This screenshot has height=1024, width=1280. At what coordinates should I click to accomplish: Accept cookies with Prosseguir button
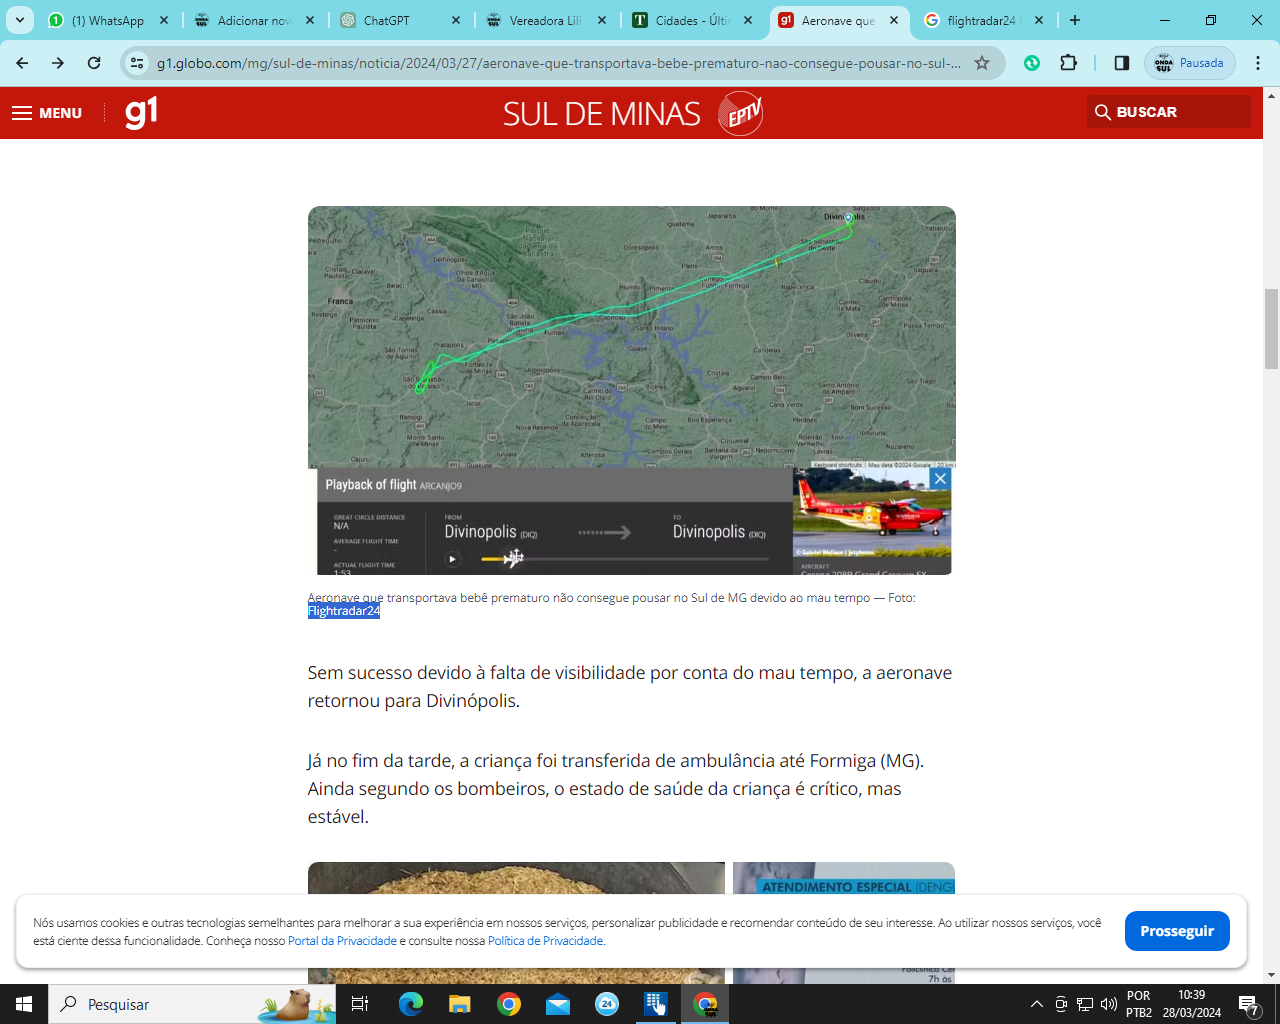click(1177, 931)
